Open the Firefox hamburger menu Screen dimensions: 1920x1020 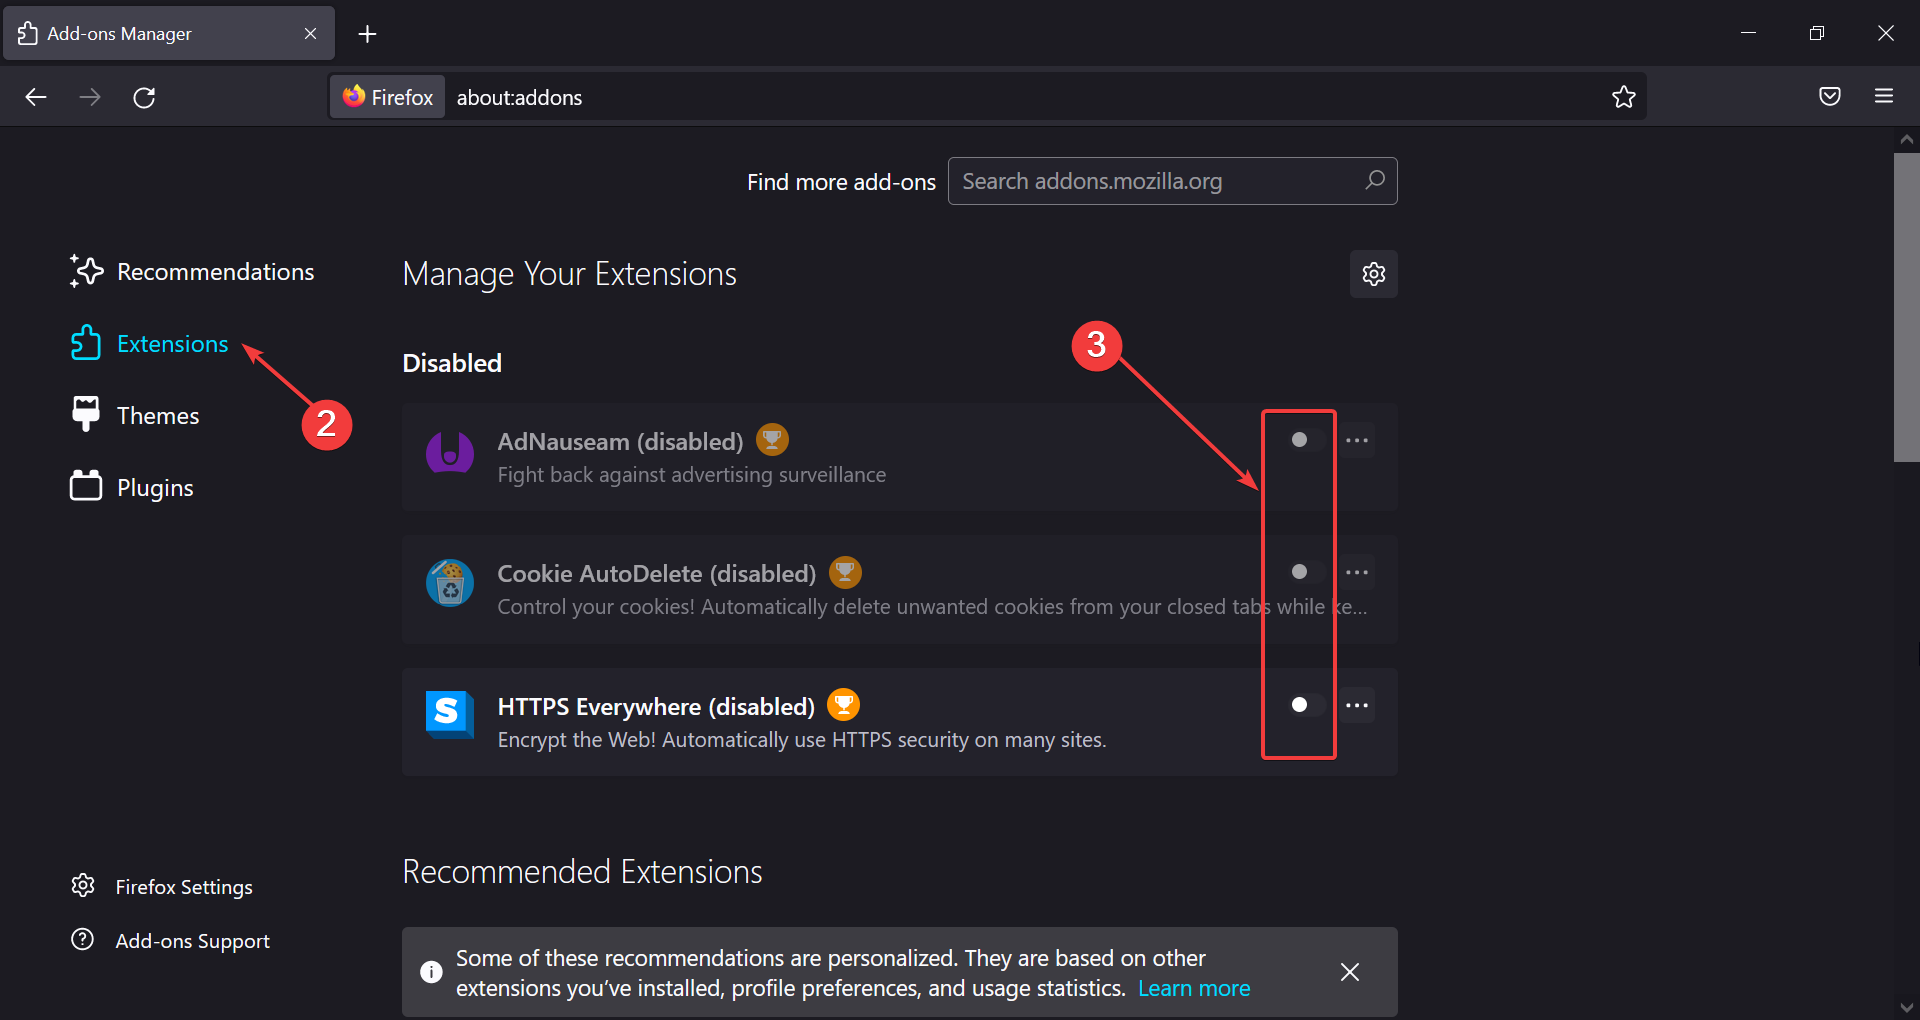1884,96
